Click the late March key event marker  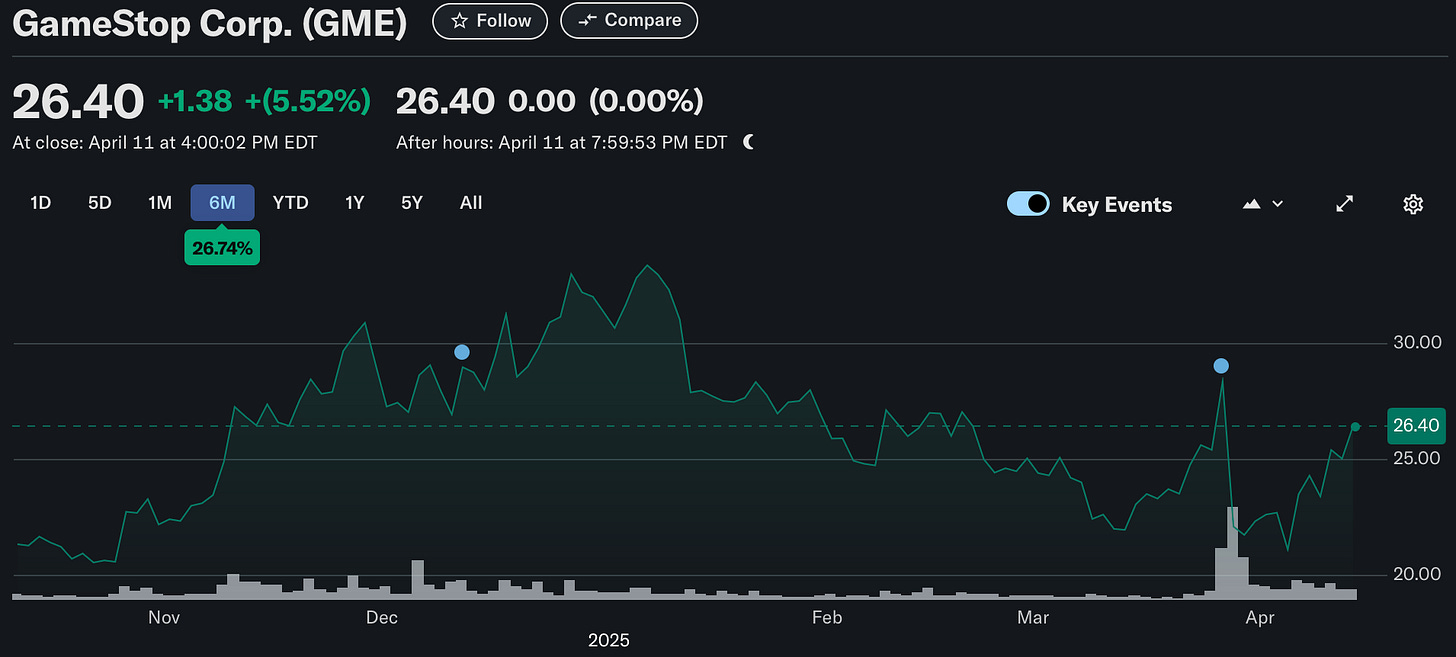click(1221, 366)
